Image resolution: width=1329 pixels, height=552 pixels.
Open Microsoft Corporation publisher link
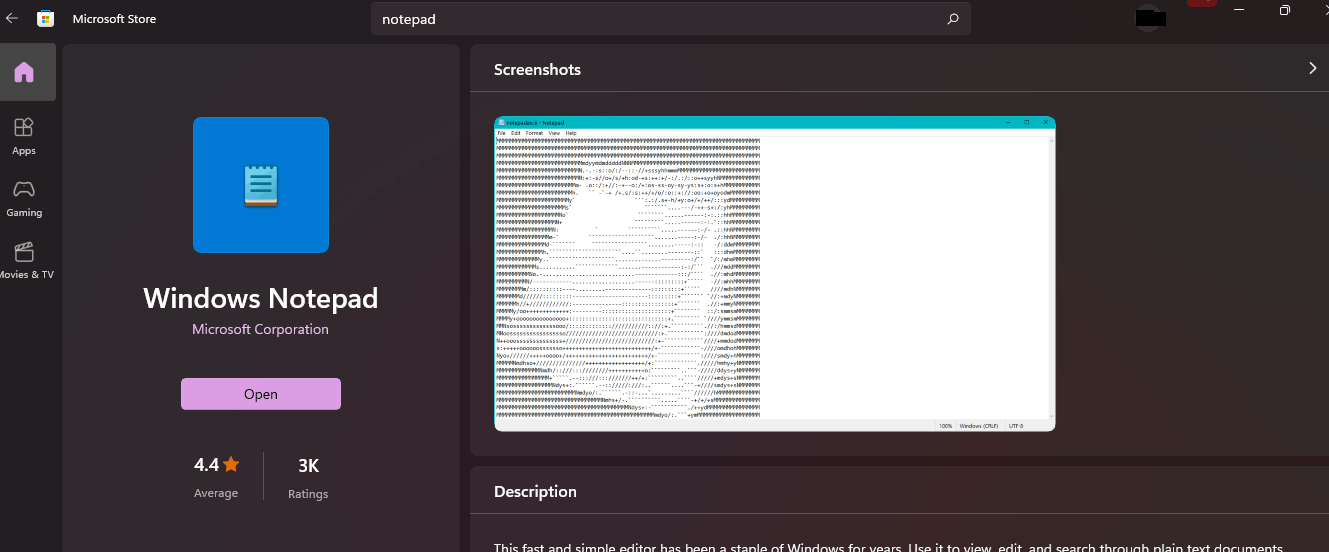click(260, 329)
